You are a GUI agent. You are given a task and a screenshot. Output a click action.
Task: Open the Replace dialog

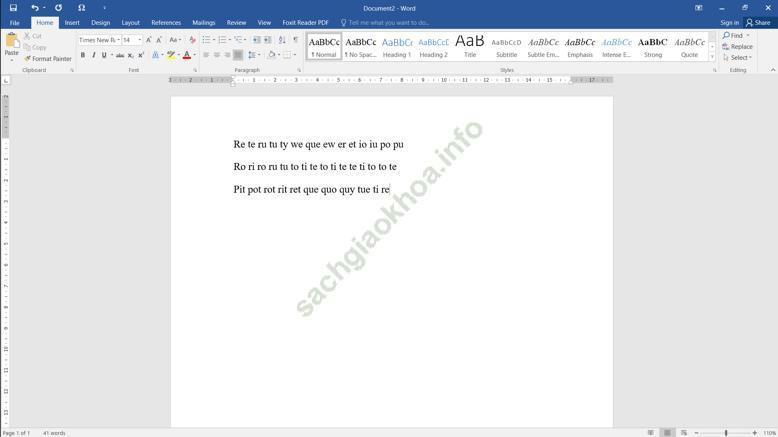click(x=738, y=47)
